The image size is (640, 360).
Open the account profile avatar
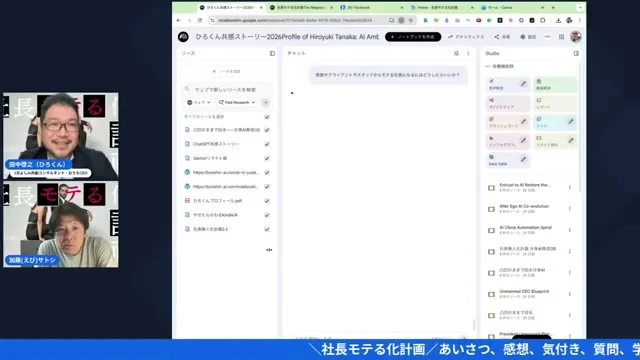pyautogui.click(x=576, y=37)
